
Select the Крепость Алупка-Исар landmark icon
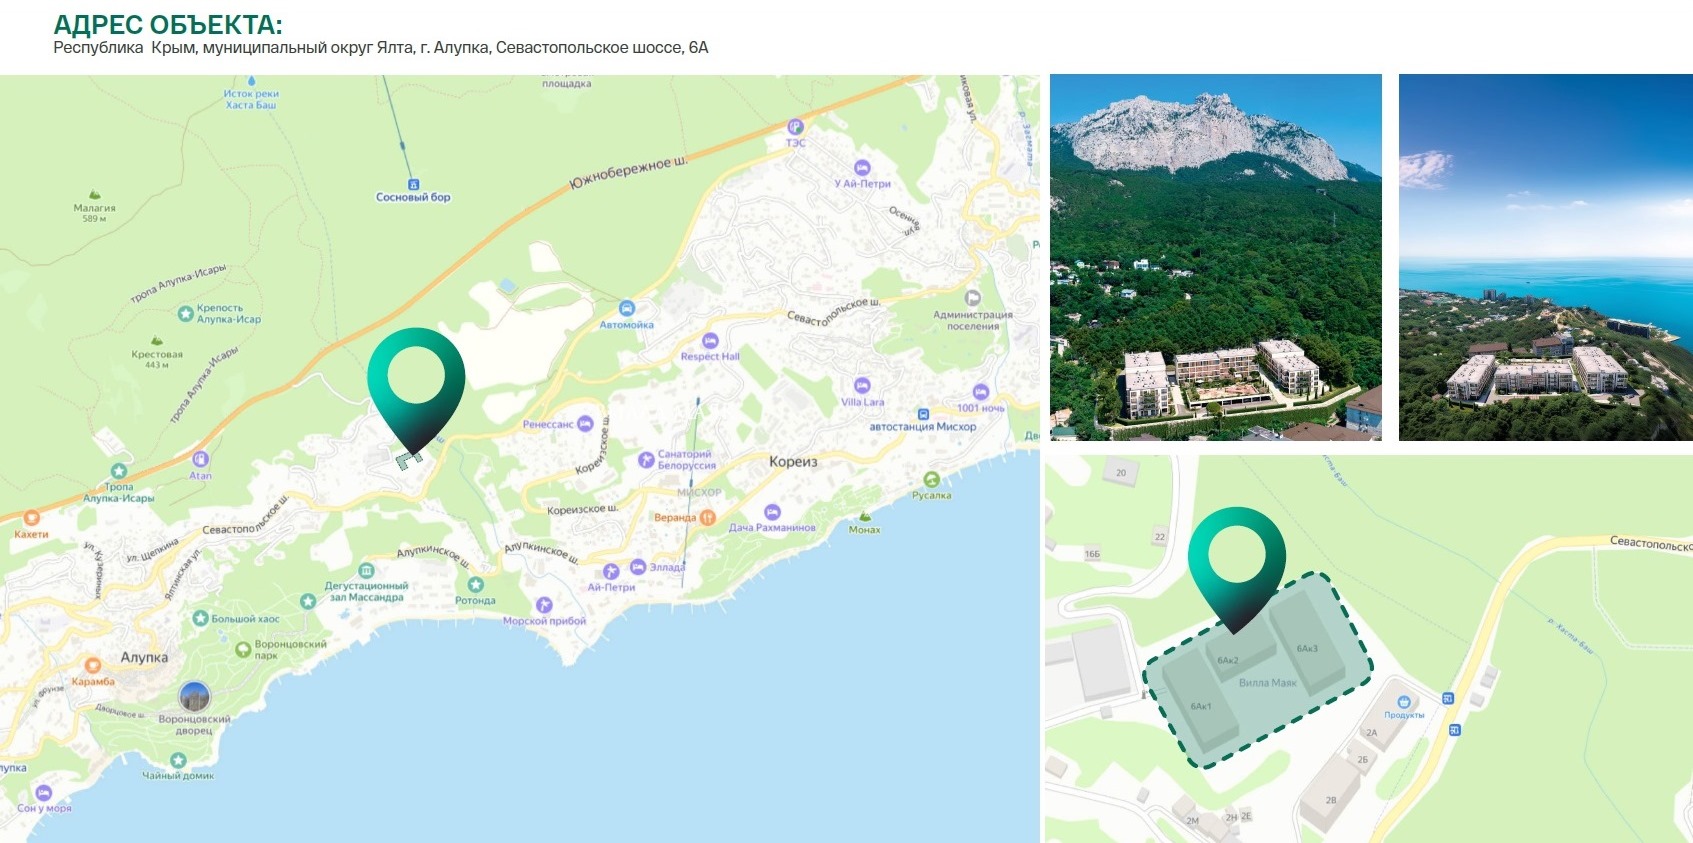pos(185,314)
